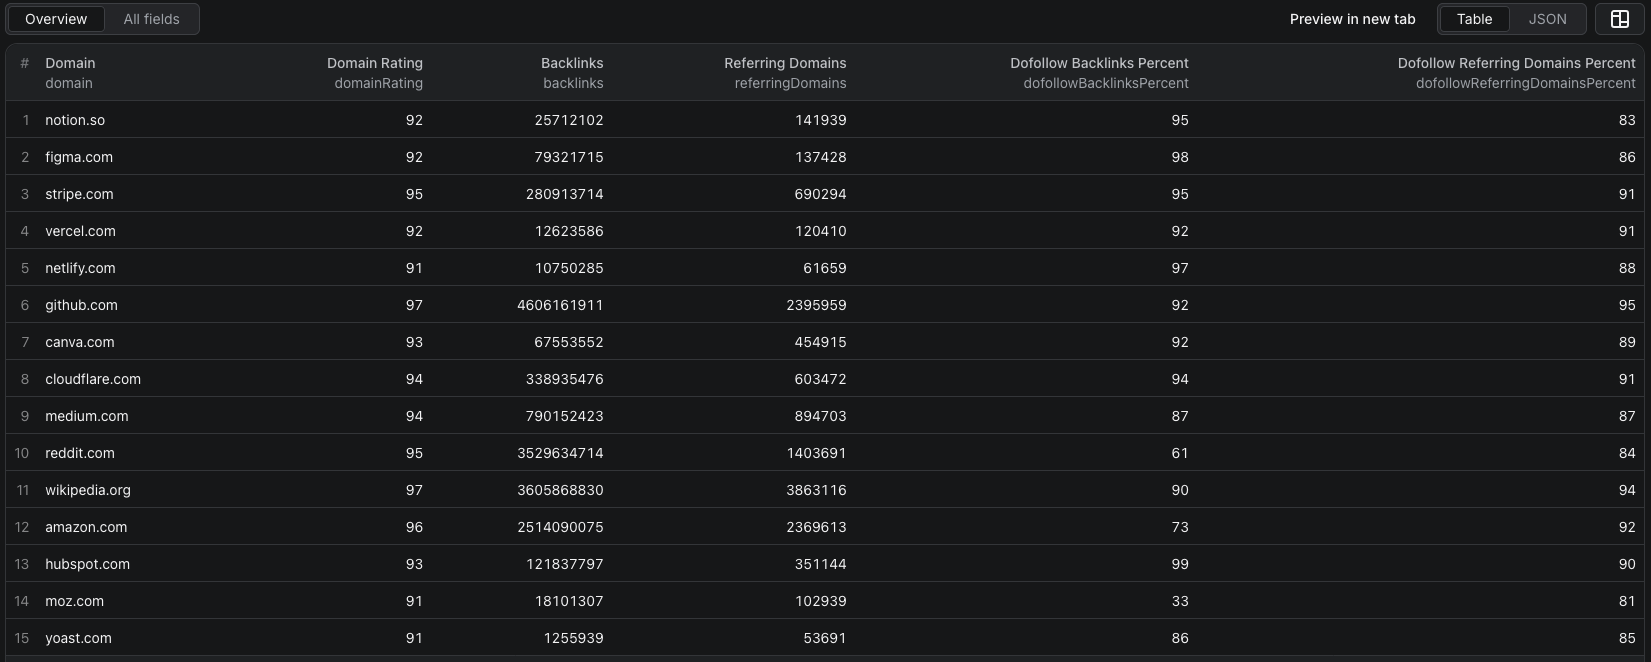Select the Table view toggle
The width and height of the screenshot is (1651, 662).
pyautogui.click(x=1474, y=19)
